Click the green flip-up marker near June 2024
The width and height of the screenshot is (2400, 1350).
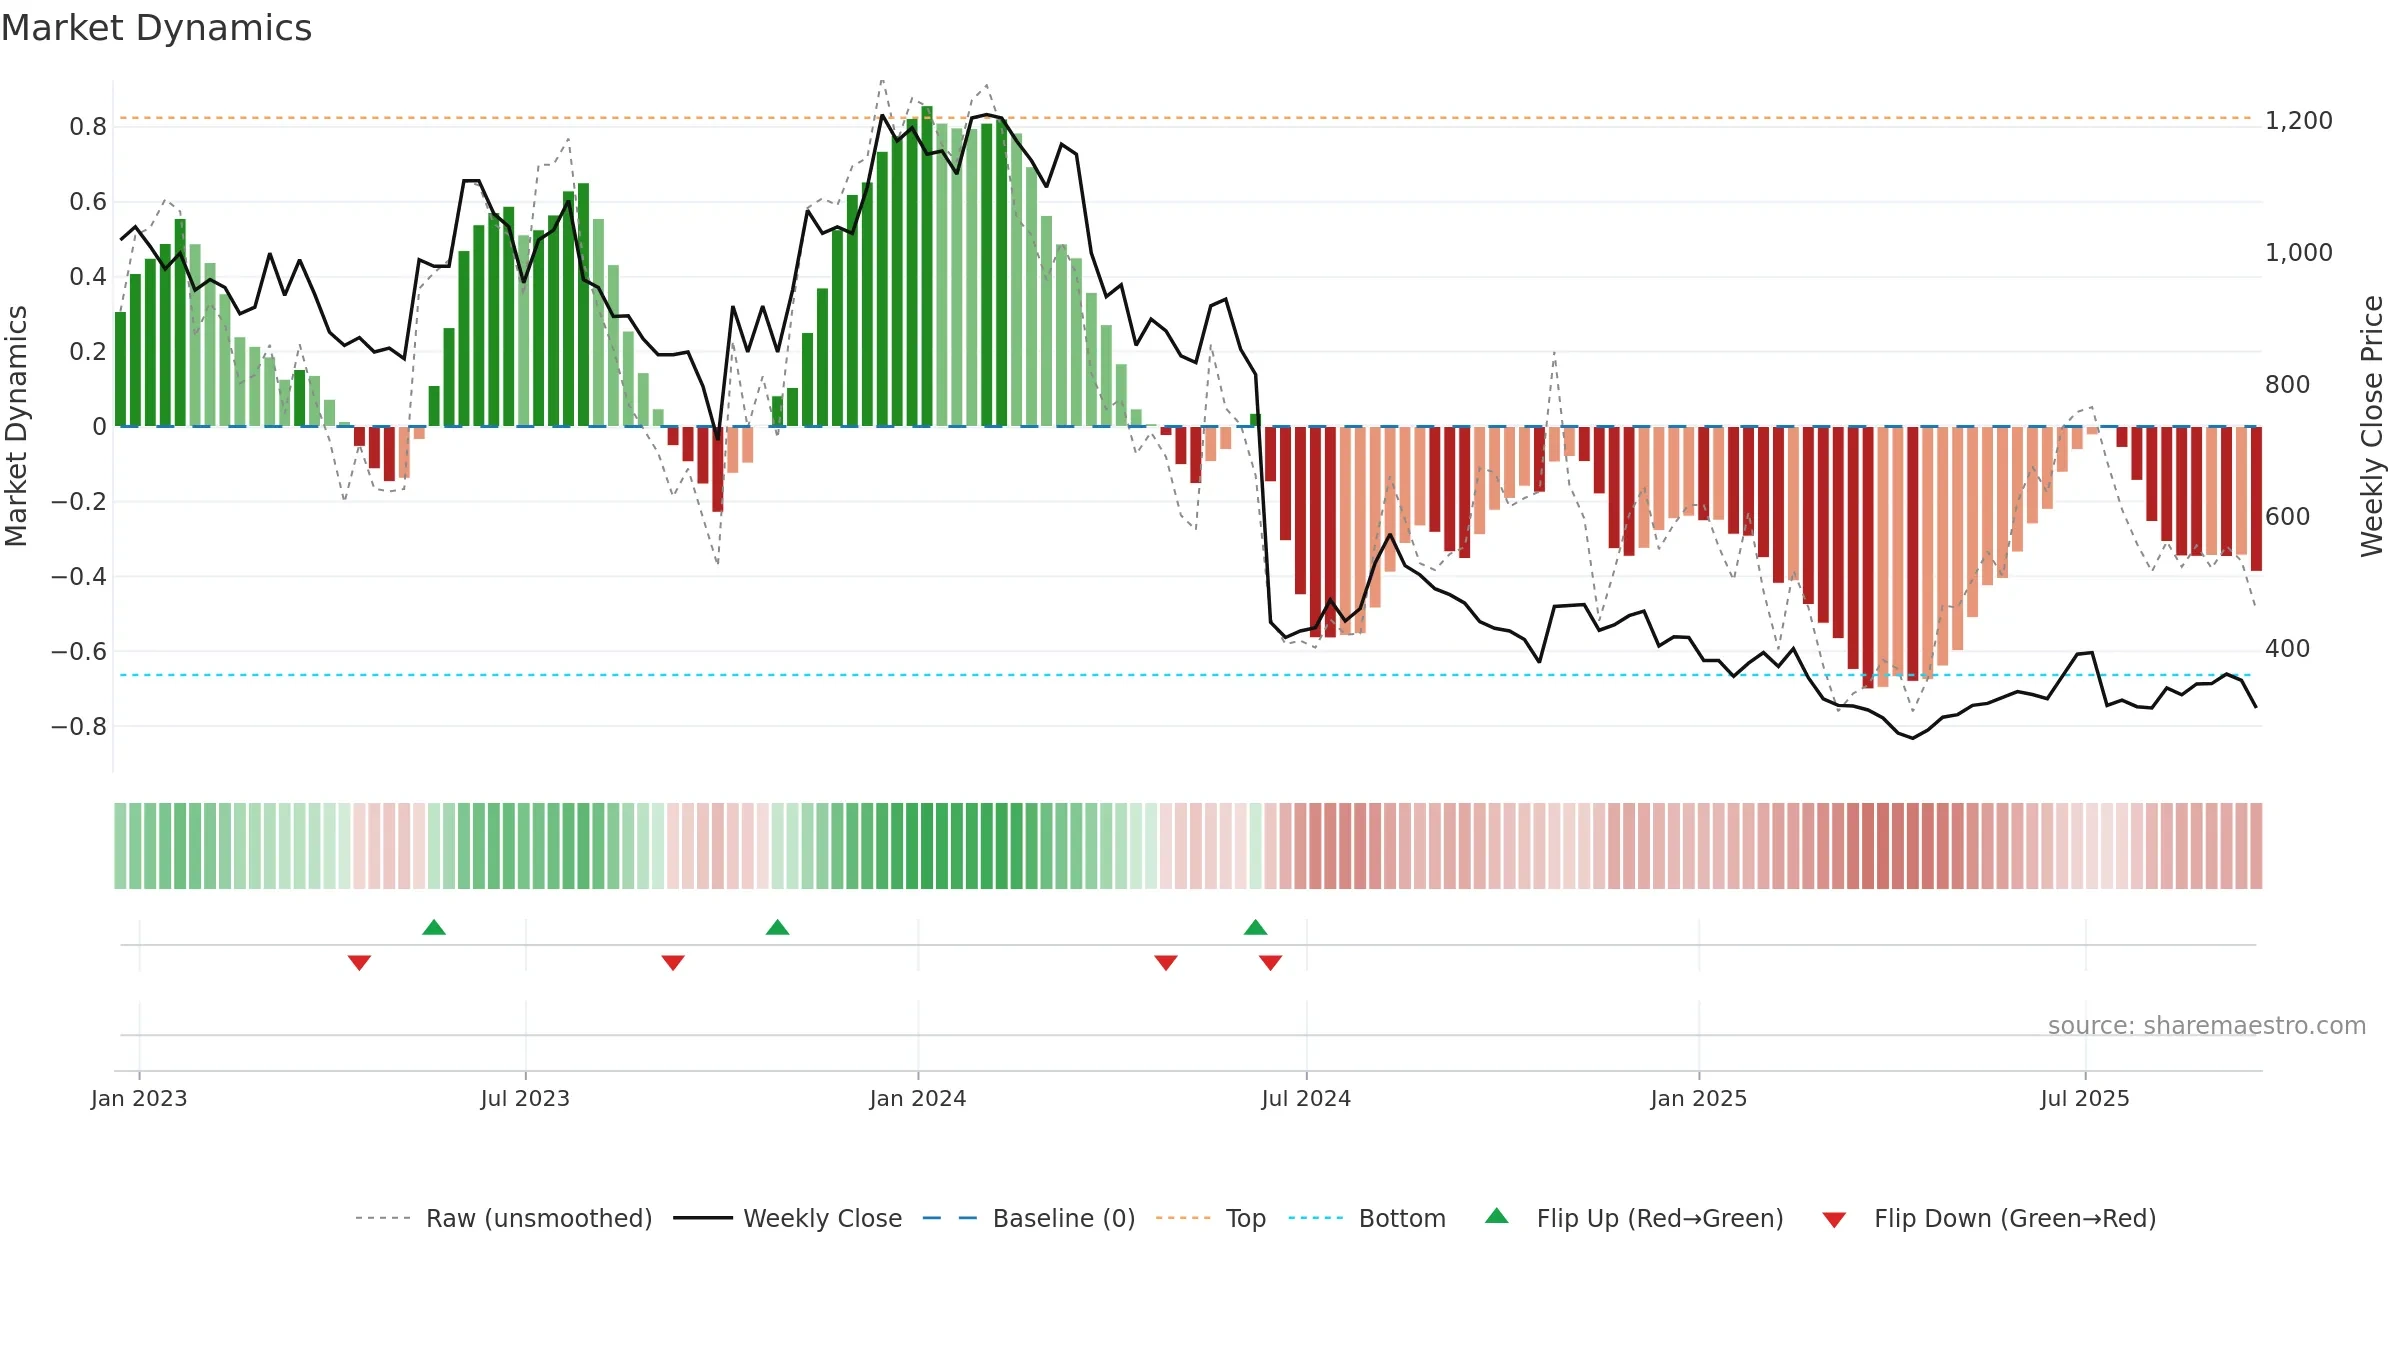click(x=1256, y=927)
